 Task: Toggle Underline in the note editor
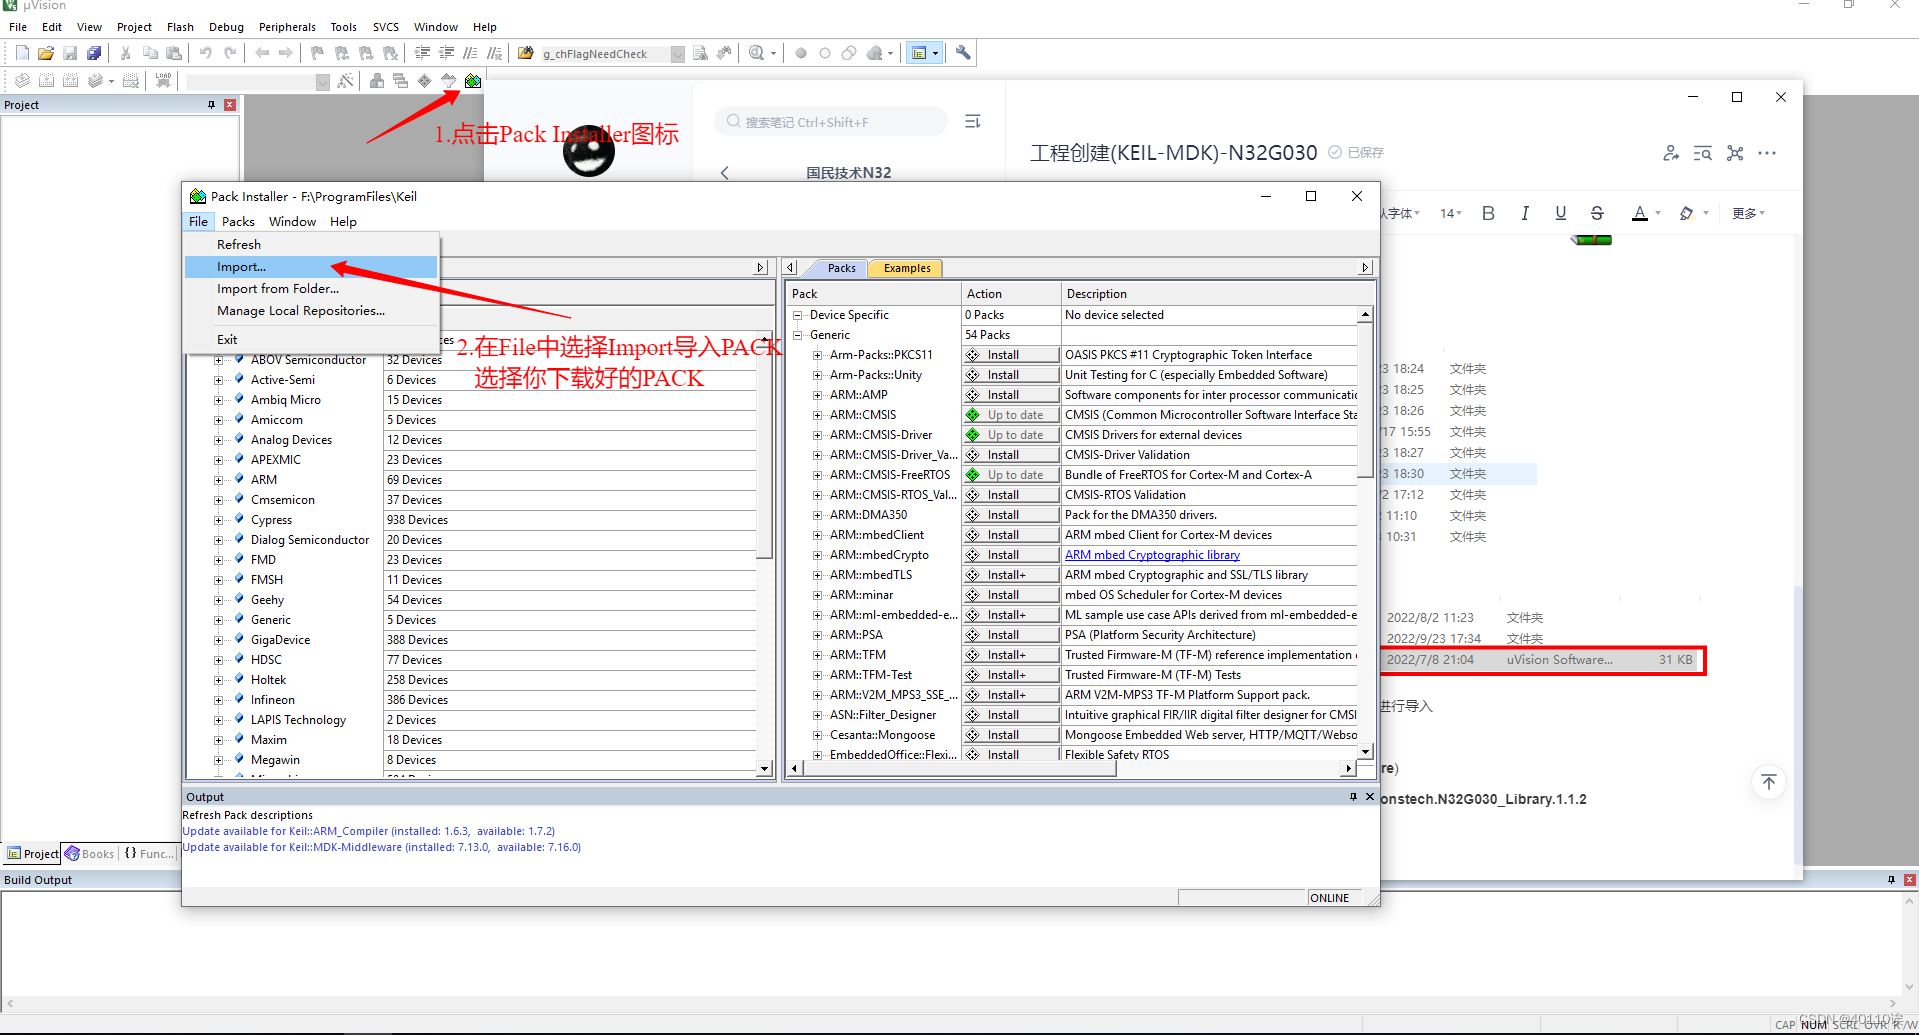tap(1561, 213)
